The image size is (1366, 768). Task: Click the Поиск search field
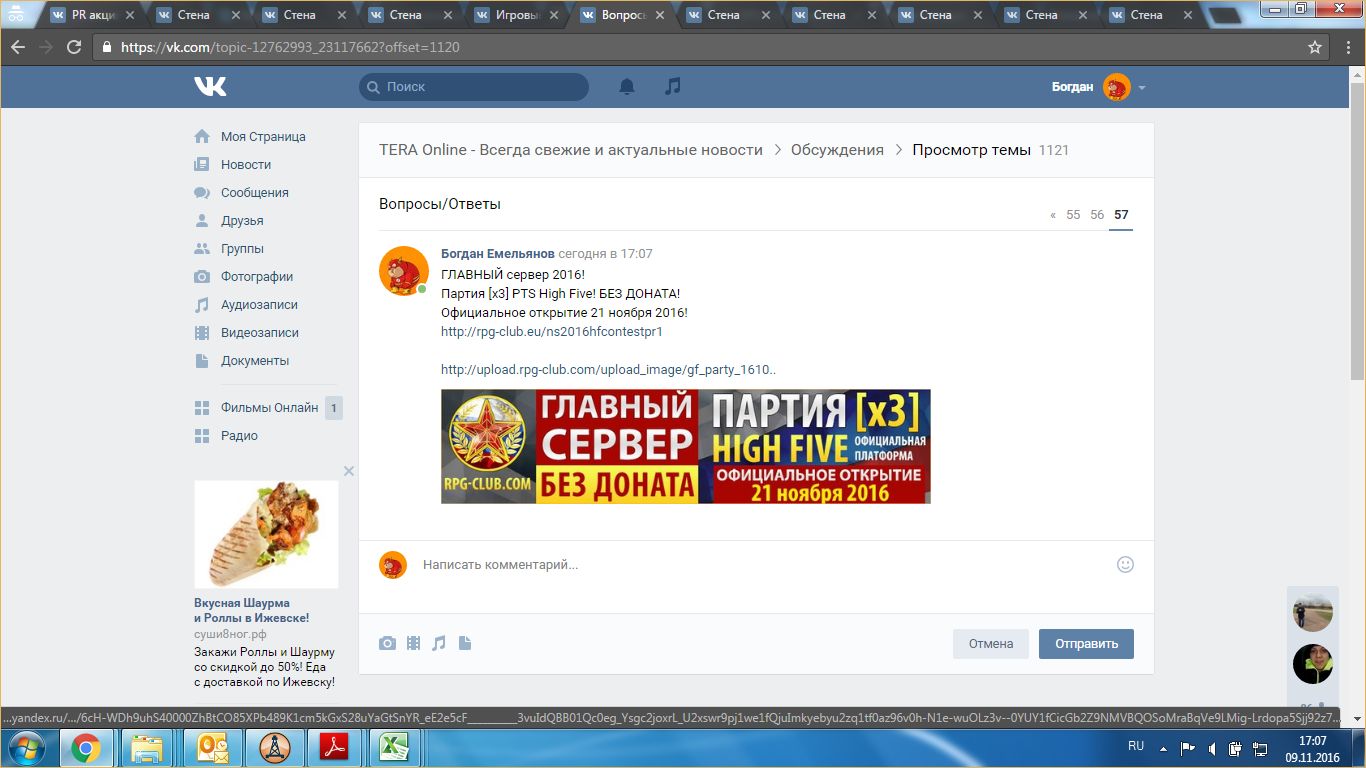(x=474, y=87)
